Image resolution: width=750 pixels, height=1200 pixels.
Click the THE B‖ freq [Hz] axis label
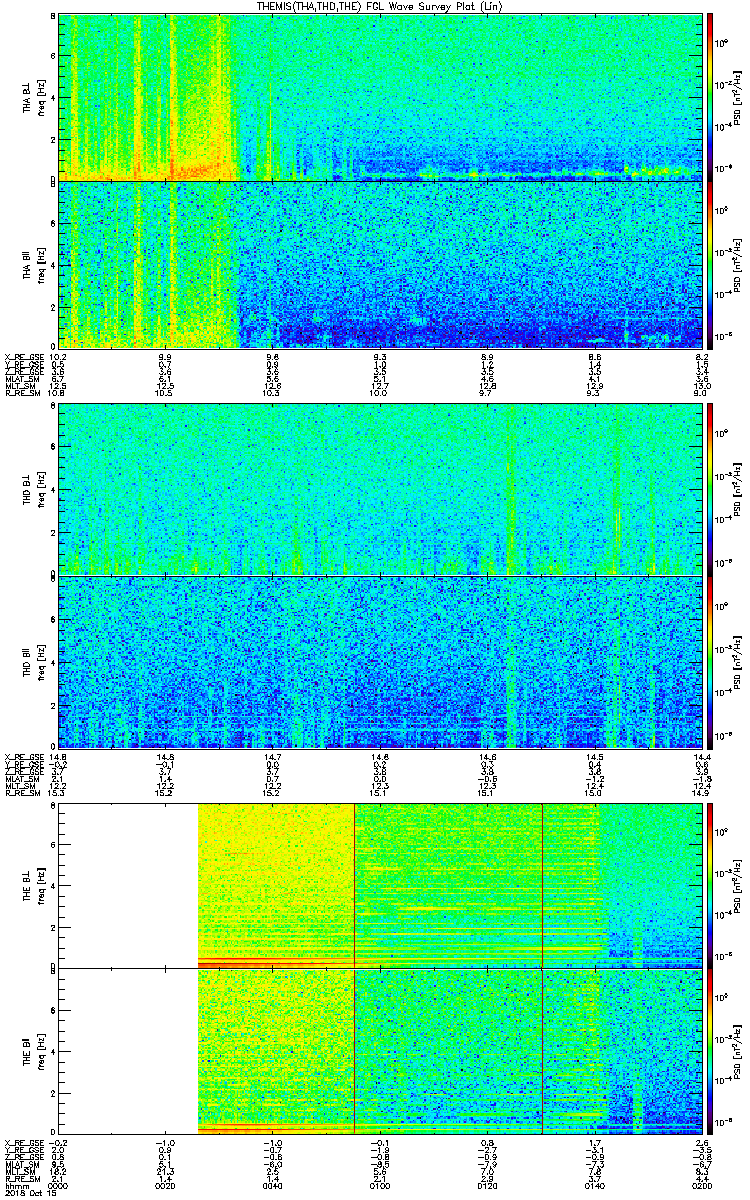(x=34, y=1050)
